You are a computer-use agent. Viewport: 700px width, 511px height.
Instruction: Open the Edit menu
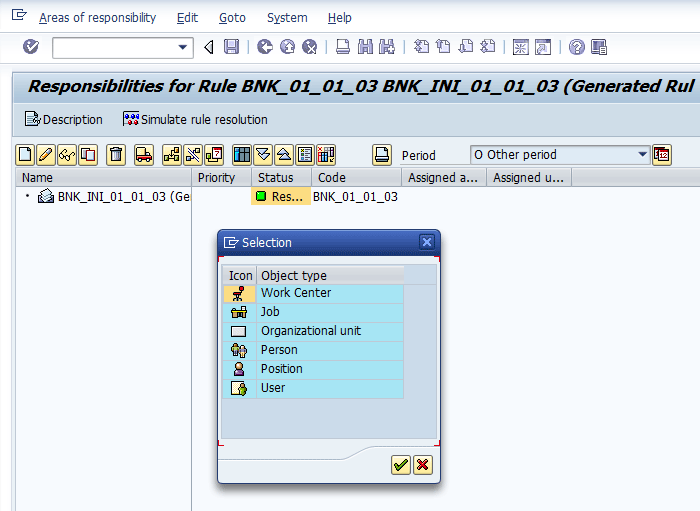coord(188,18)
